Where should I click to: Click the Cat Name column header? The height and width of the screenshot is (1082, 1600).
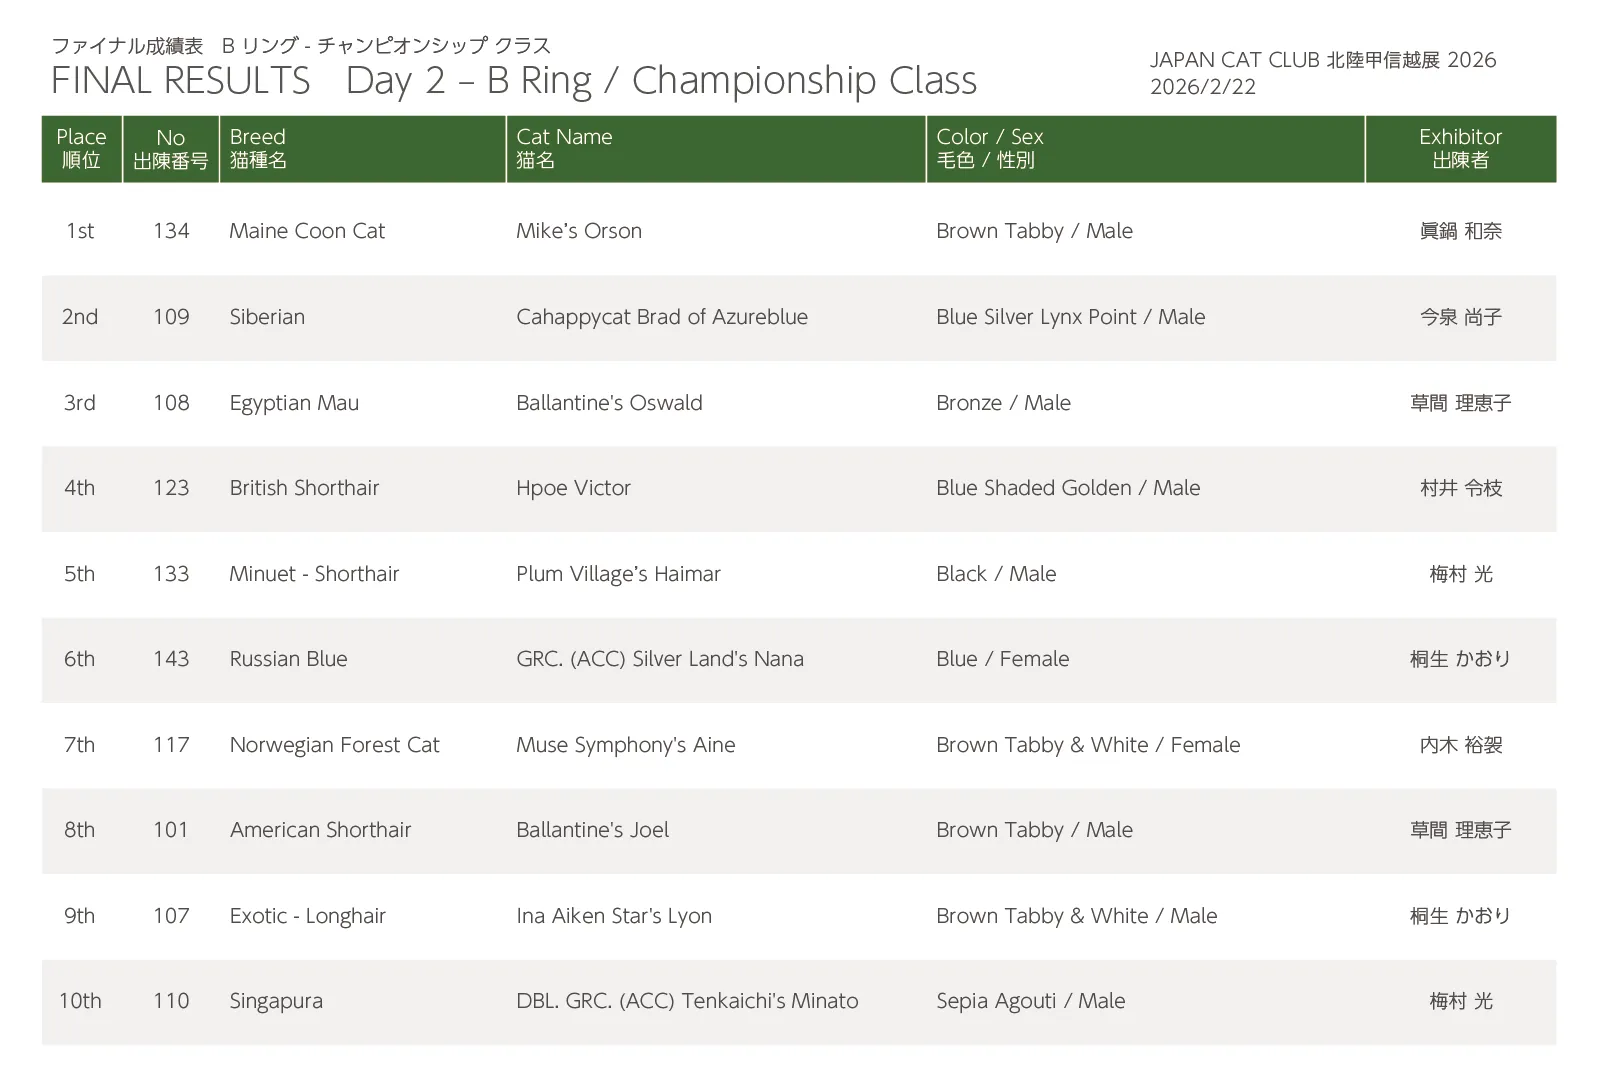[564, 148]
